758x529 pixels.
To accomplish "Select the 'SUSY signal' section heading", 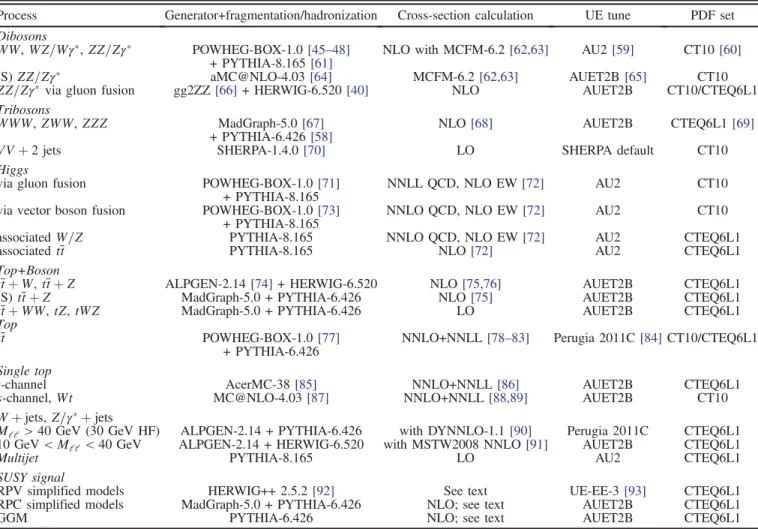I will tap(32, 477).
